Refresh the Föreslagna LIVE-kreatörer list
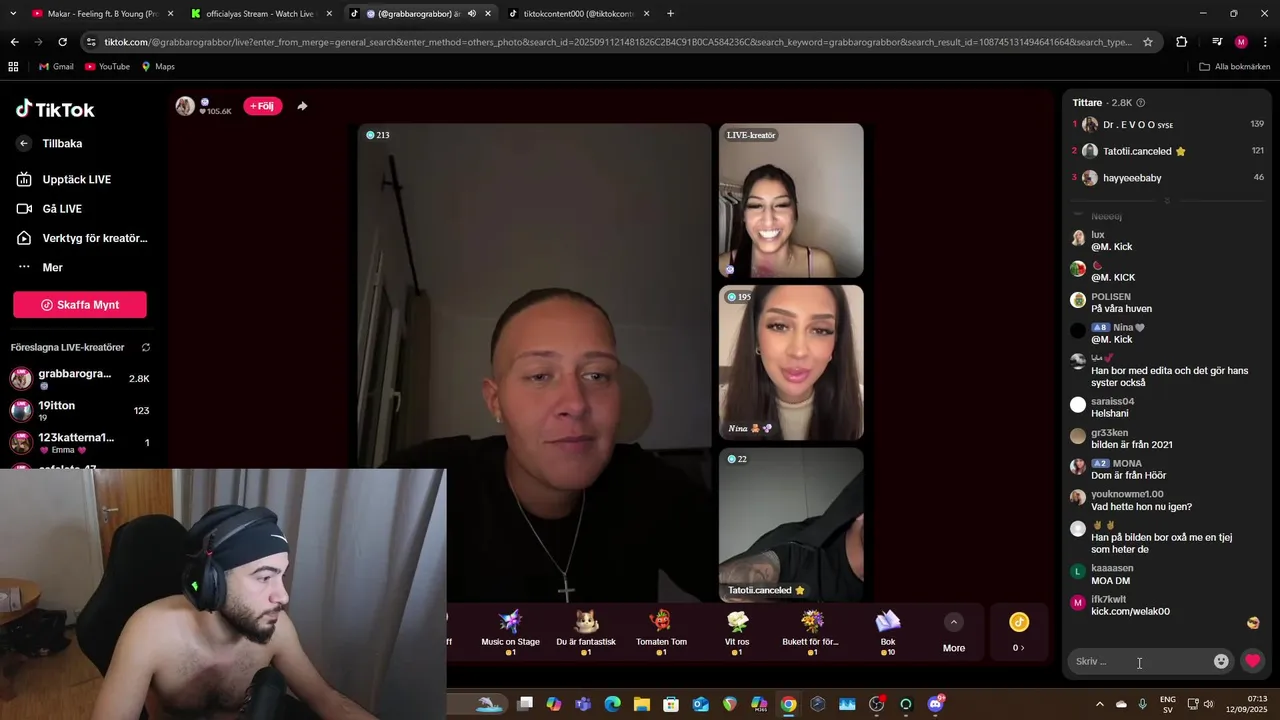 pos(146,348)
